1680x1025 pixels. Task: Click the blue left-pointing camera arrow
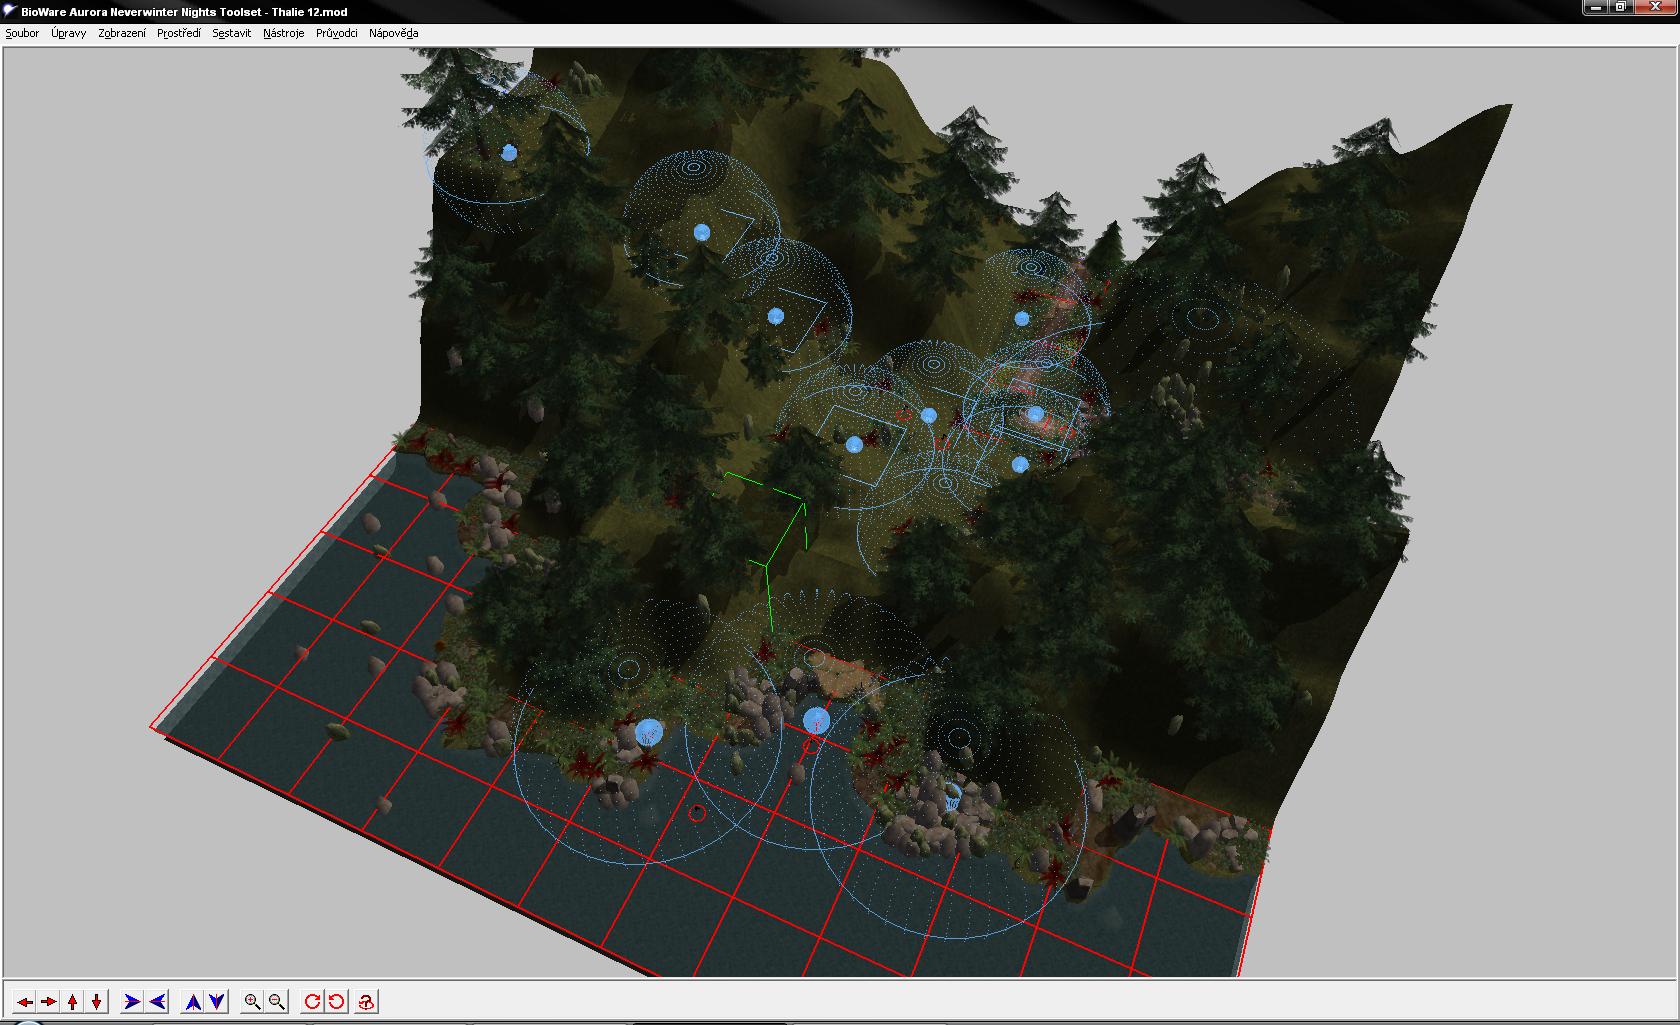coord(157,1001)
